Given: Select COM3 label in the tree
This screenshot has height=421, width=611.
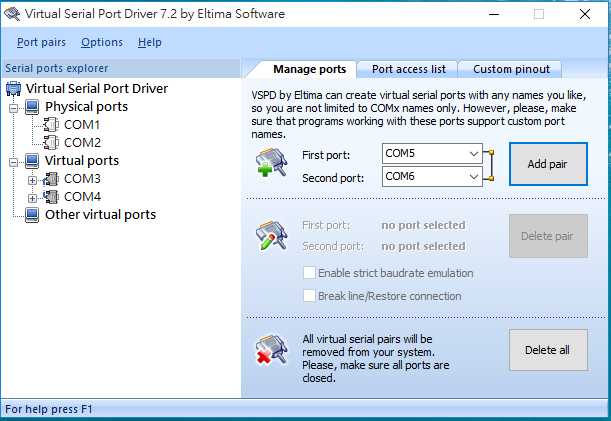Looking at the screenshot, I should [x=82, y=179].
